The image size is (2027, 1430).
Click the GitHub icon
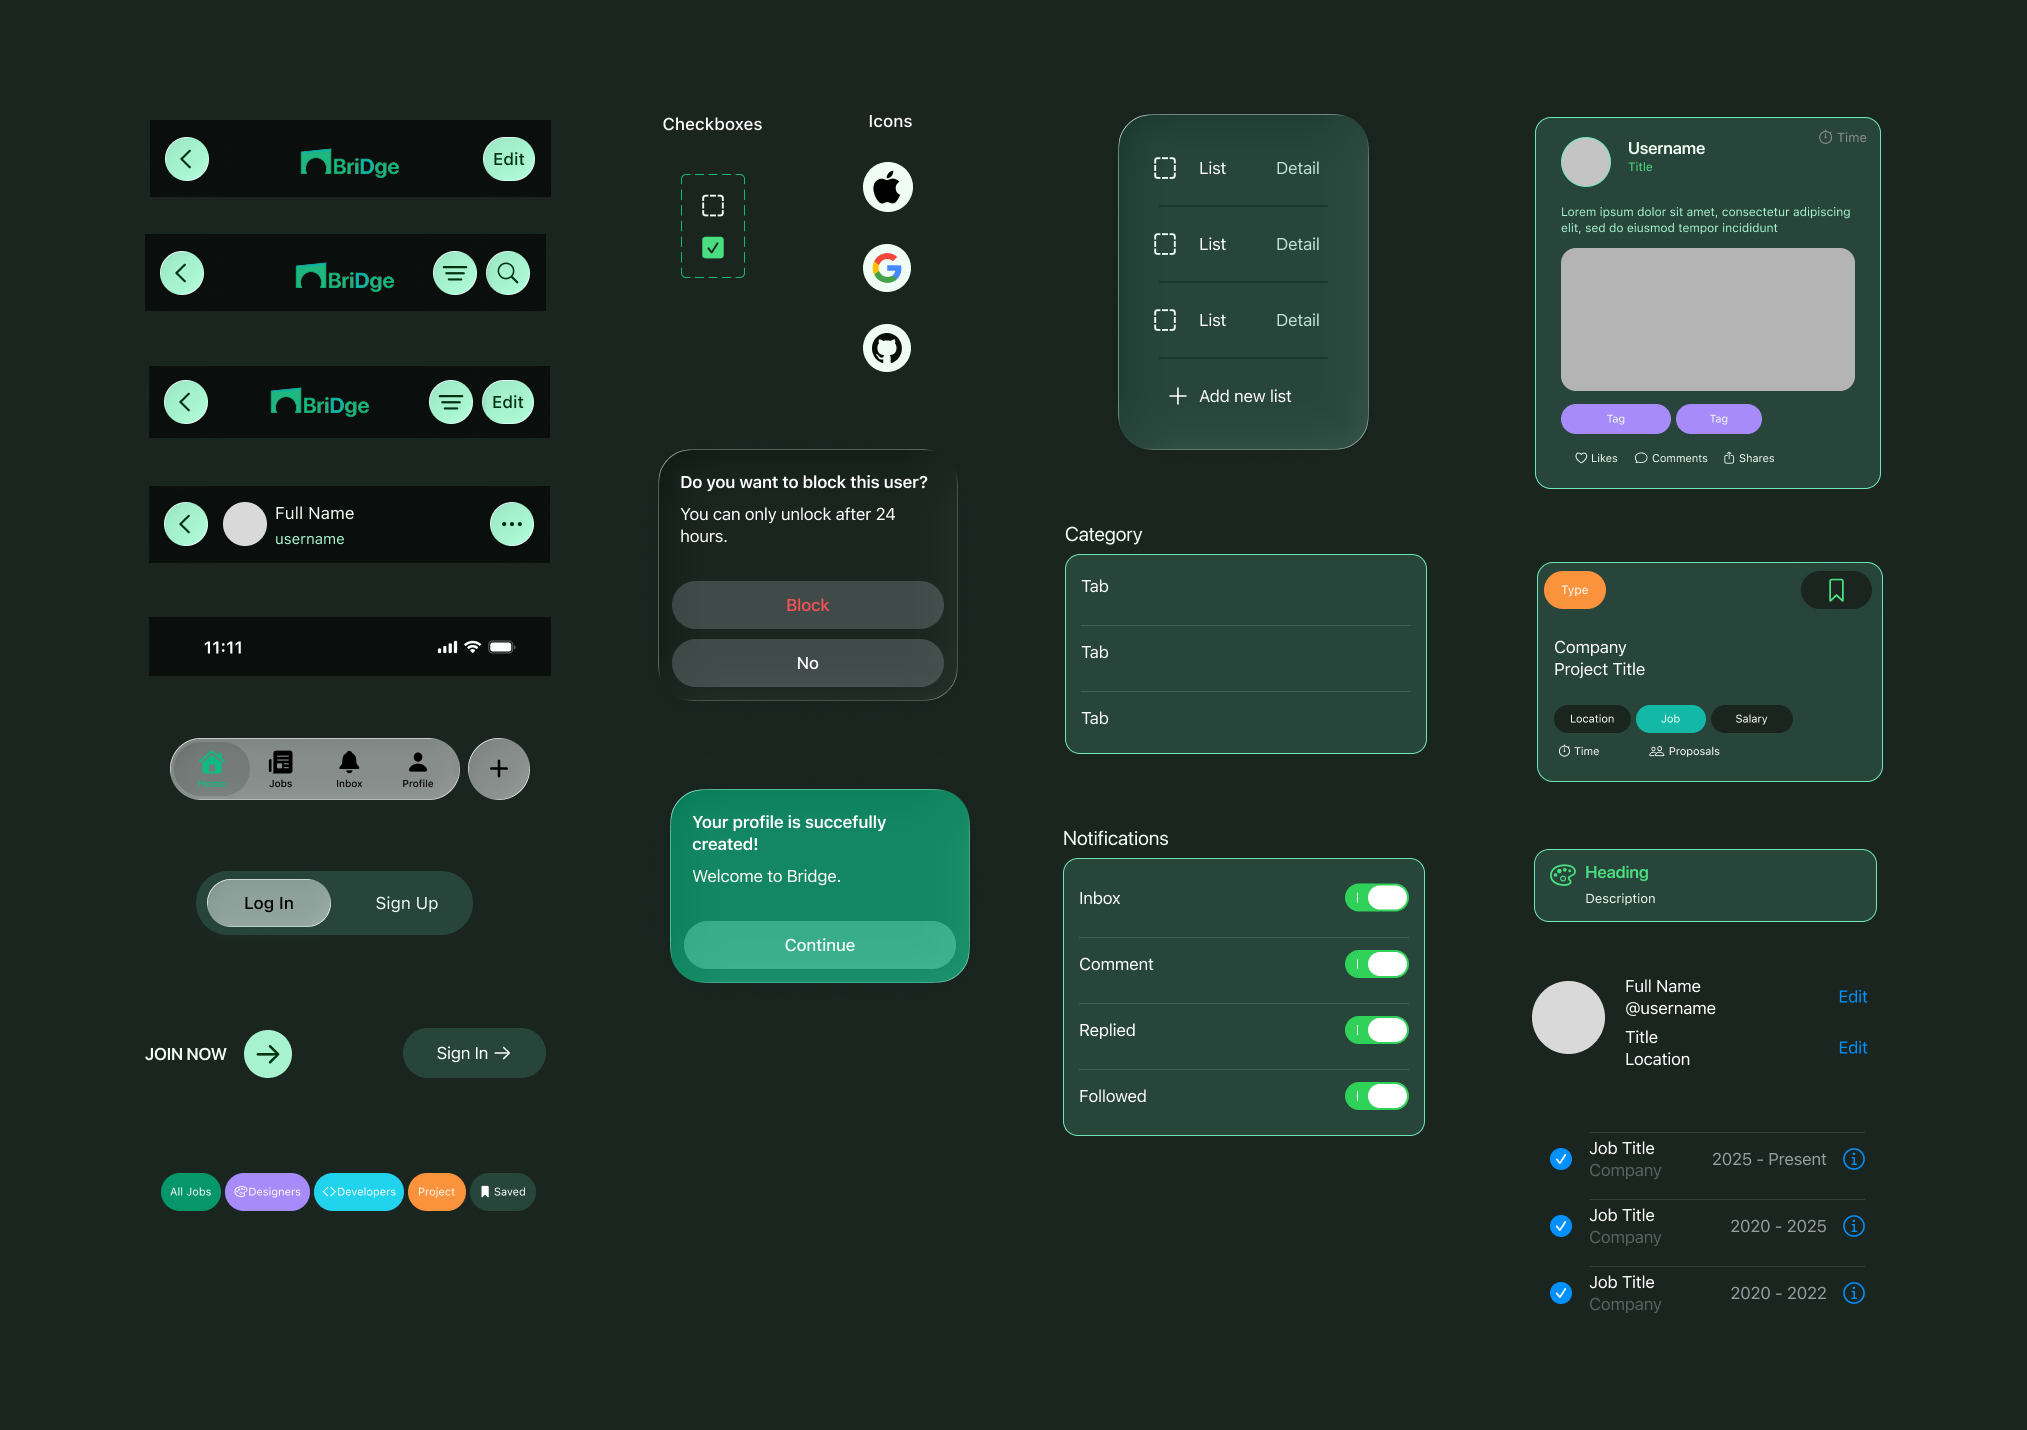[x=887, y=347]
